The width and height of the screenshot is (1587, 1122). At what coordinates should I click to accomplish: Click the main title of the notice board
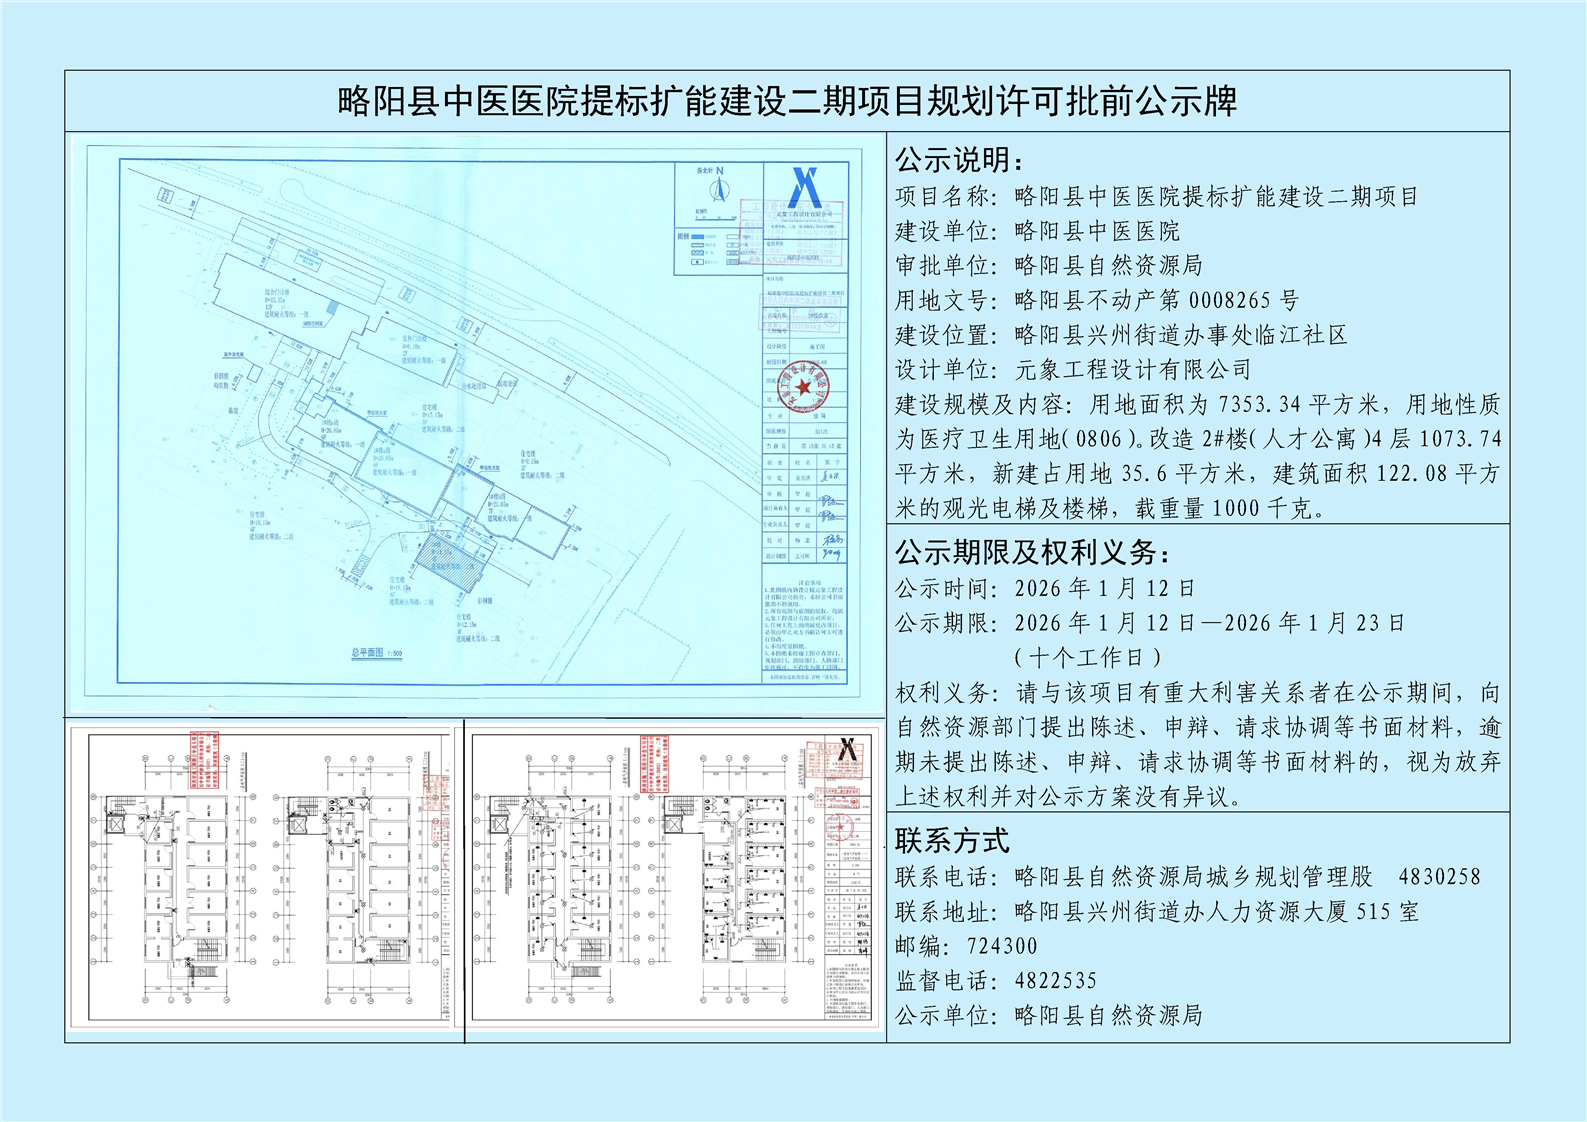[787, 101]
